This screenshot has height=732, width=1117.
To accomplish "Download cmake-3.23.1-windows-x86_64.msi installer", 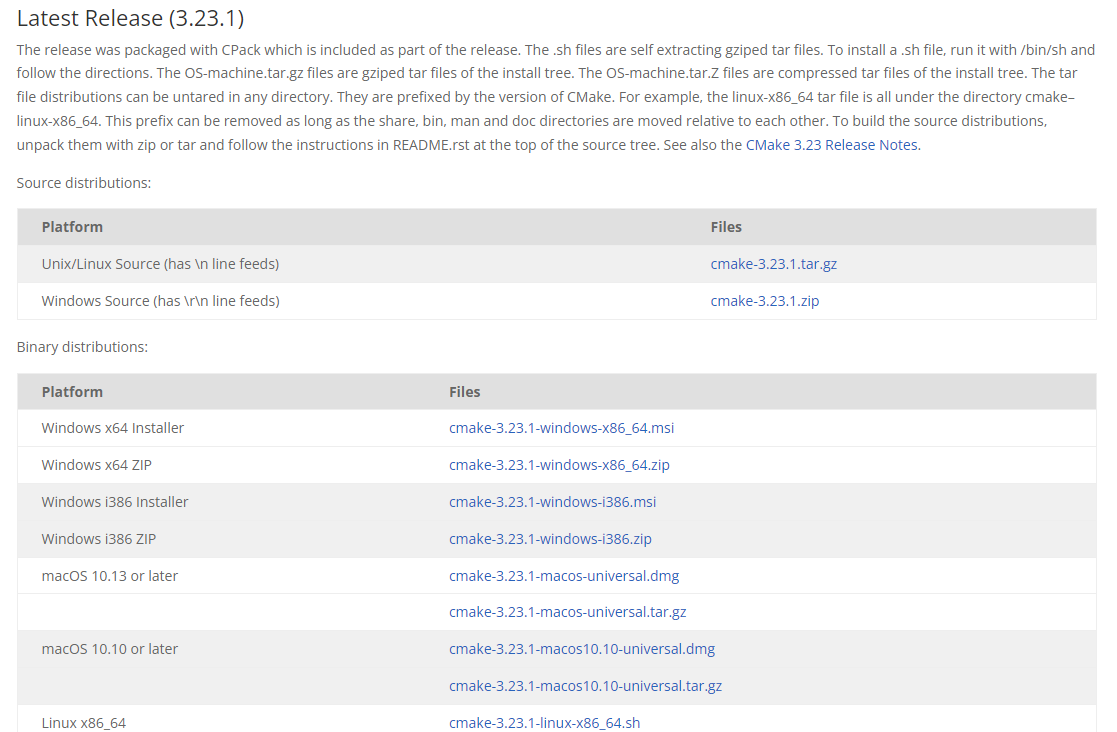I will pos(561,428).
